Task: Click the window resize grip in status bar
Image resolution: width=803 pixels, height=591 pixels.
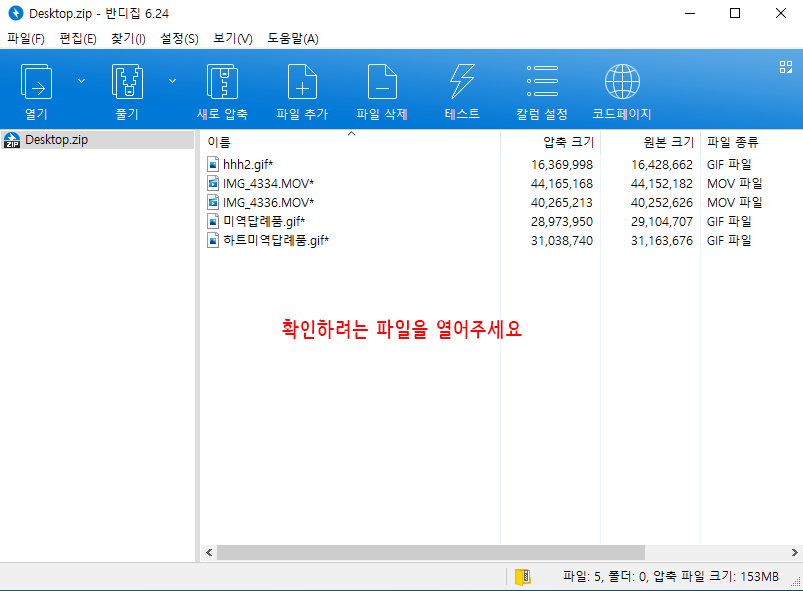Action: (x=796, y=582)
